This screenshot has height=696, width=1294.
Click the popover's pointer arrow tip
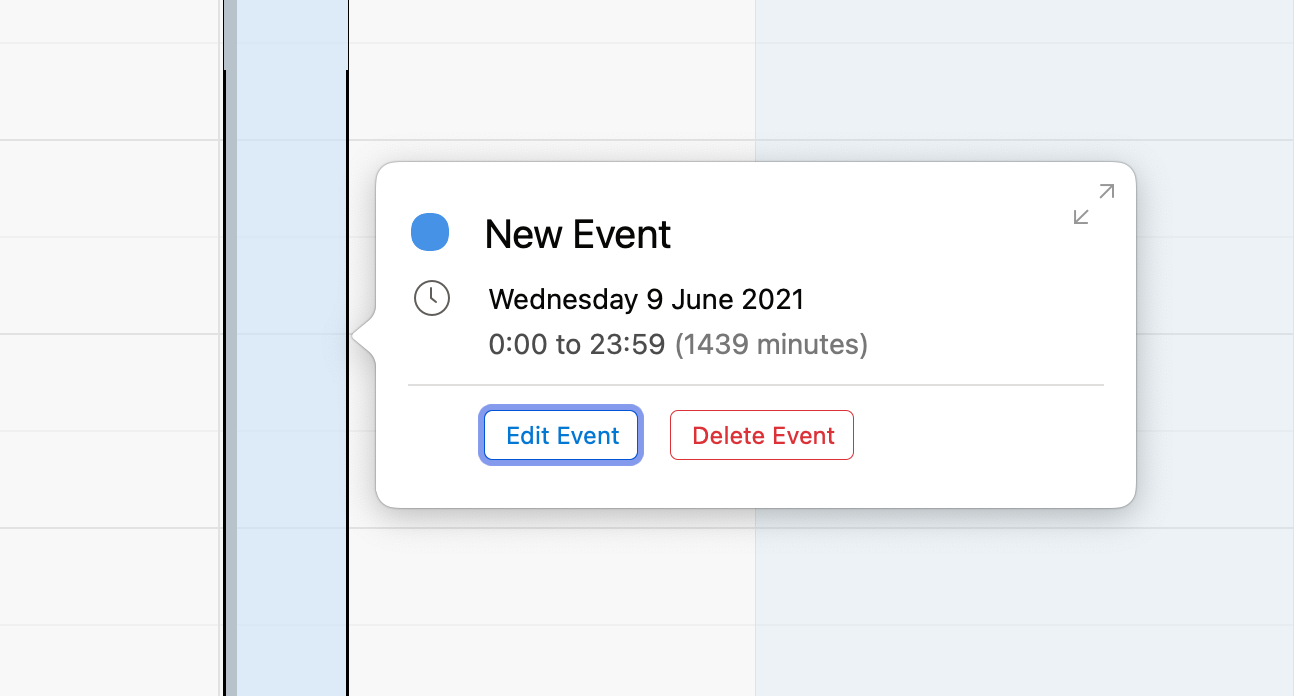click(356, 338)
